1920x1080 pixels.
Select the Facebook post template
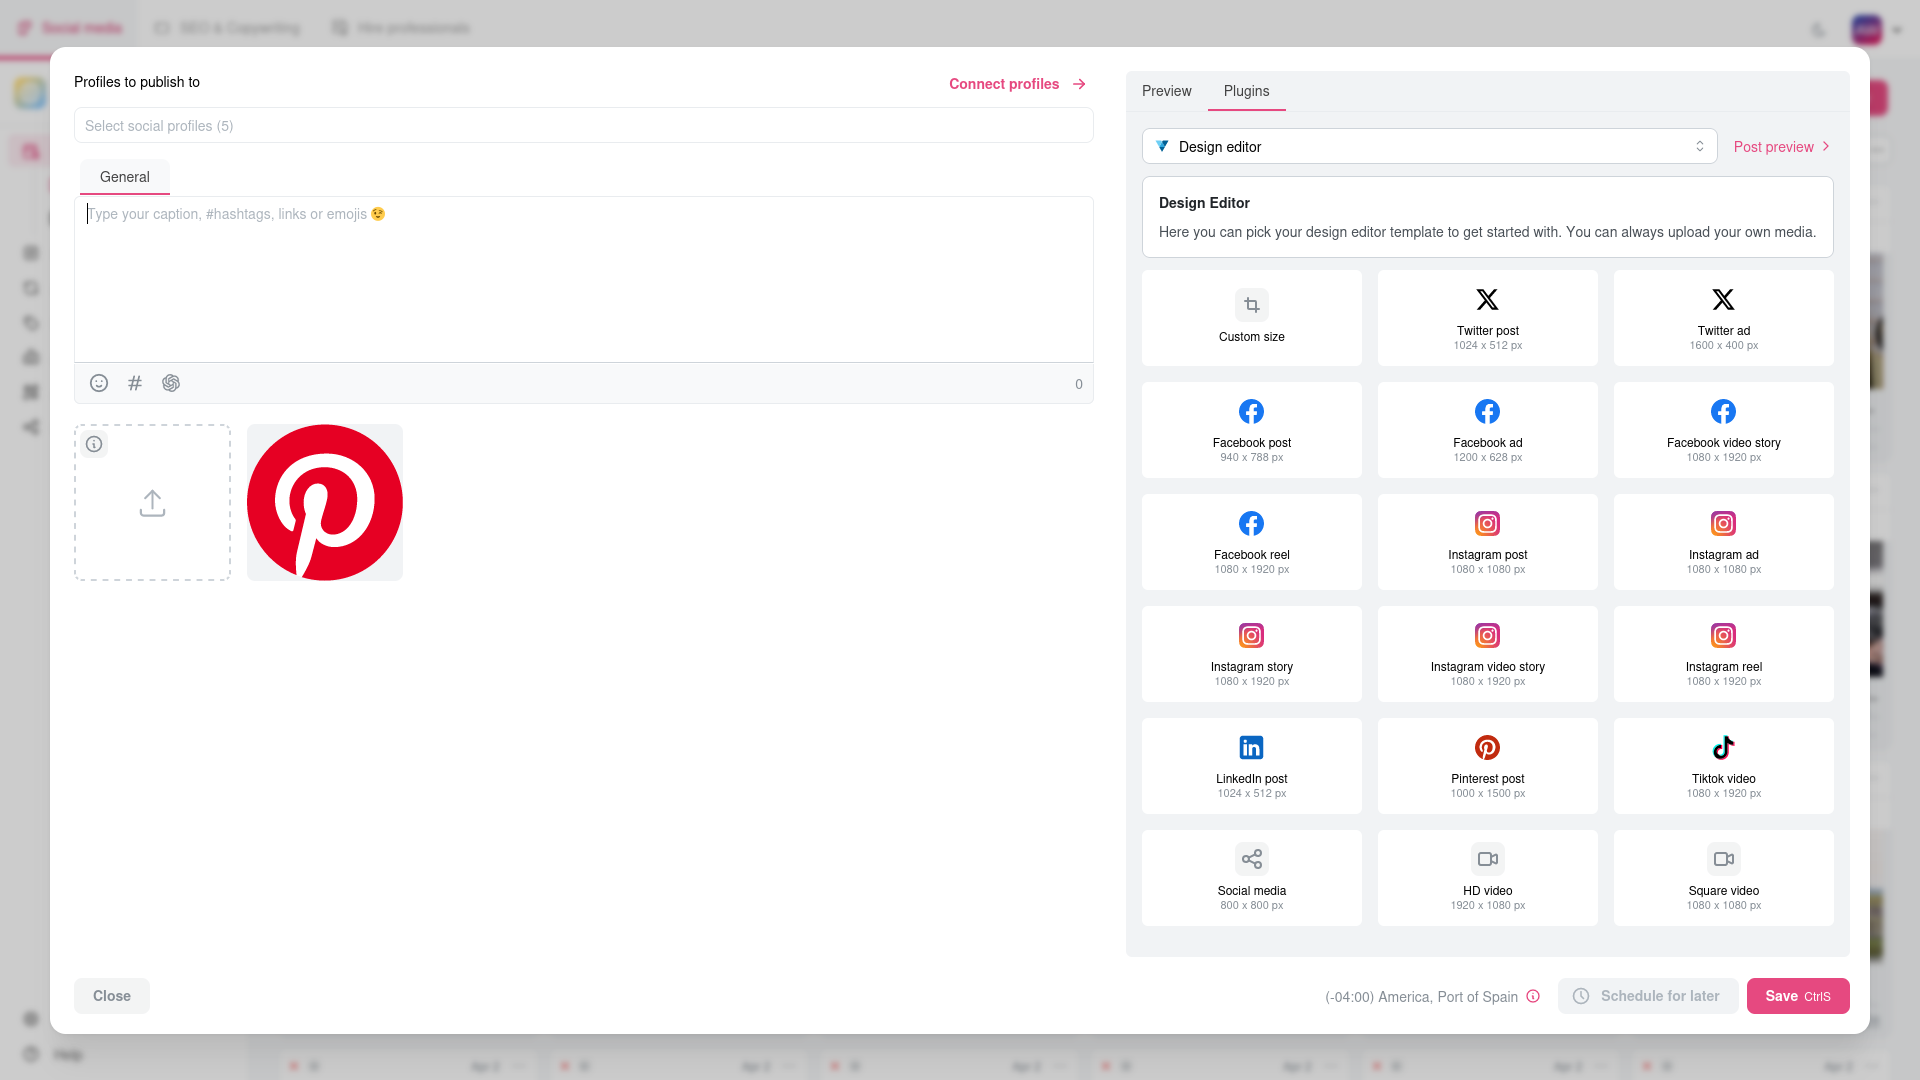tap(1252, 430)
